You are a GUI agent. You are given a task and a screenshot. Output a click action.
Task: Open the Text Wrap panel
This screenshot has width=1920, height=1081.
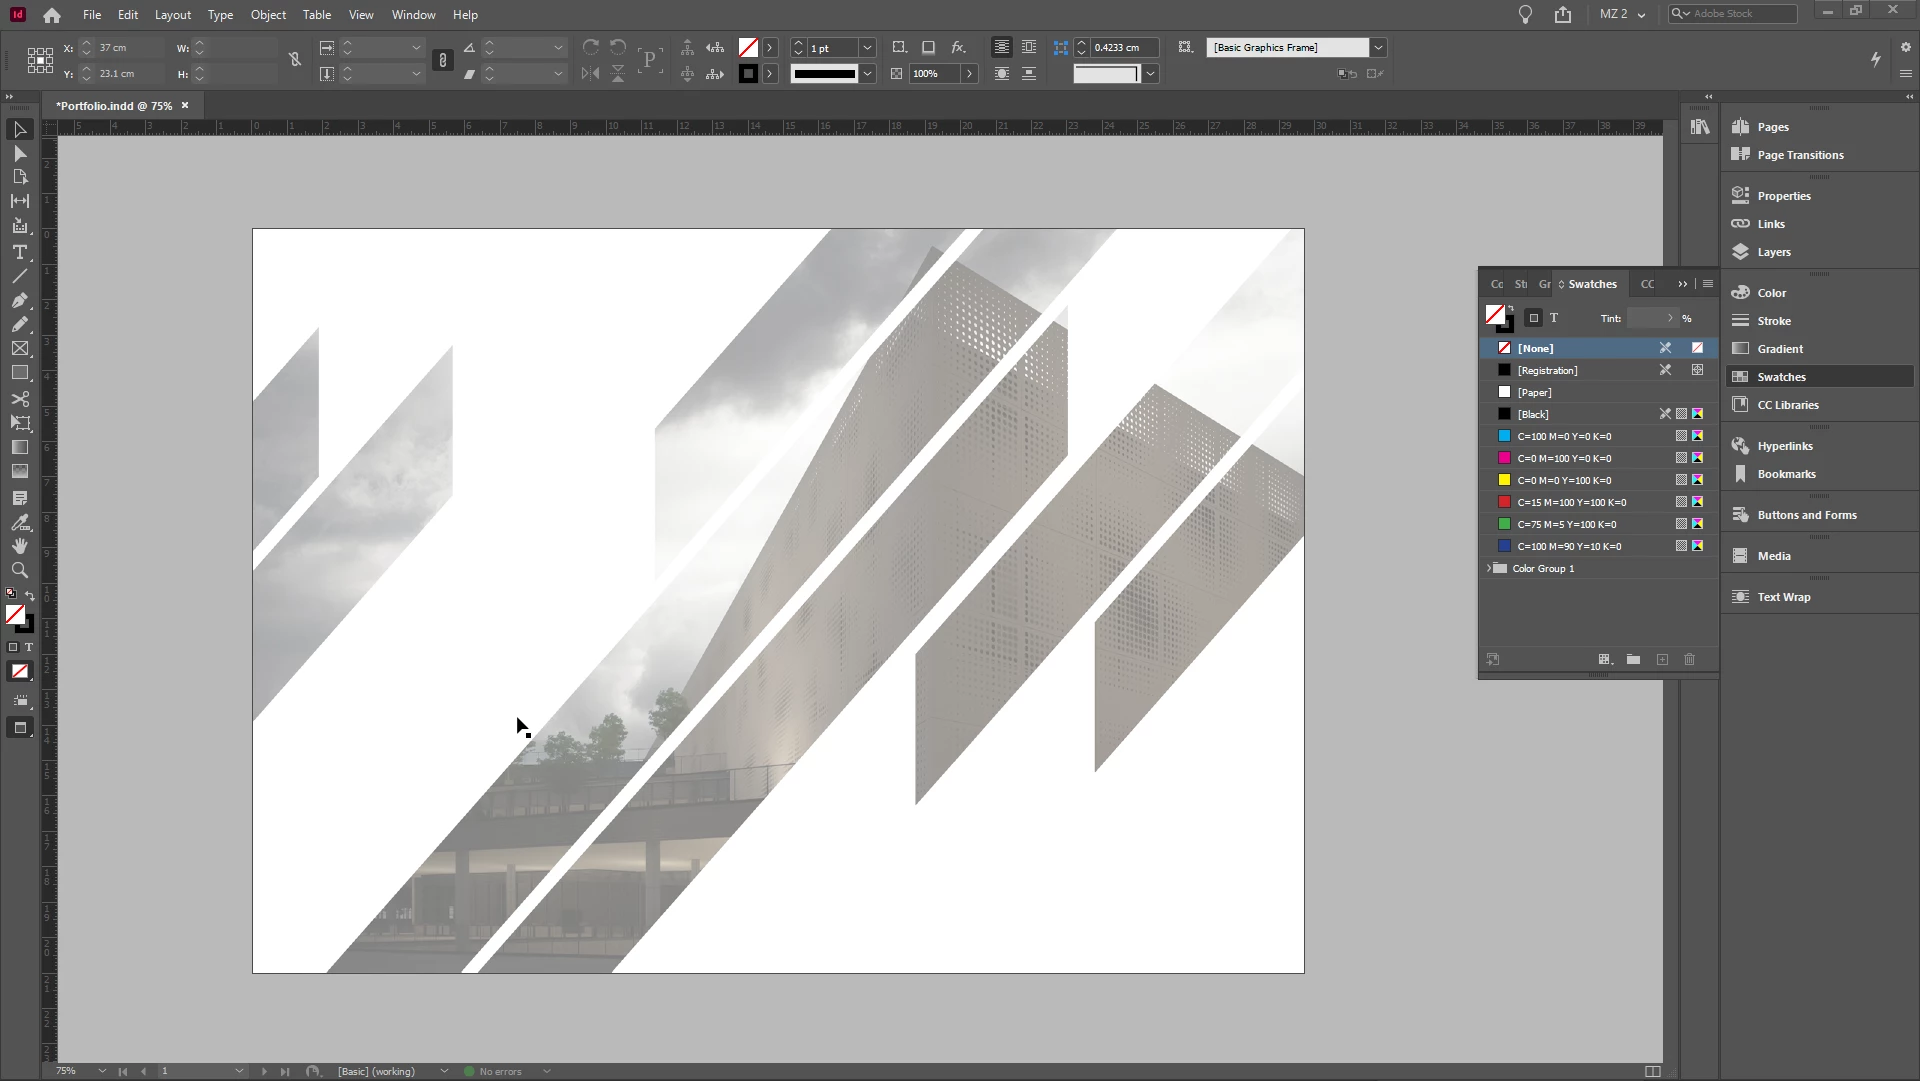pyautogui.click(x=1783, y=597)
